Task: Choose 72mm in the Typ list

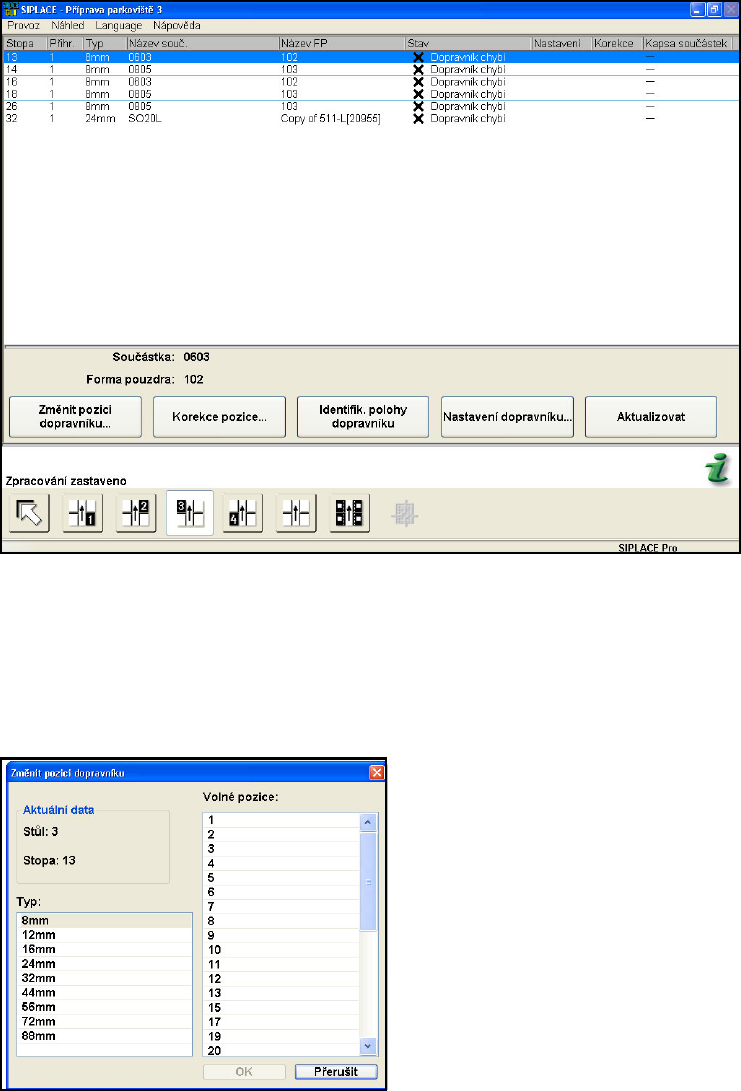Action: pos(104,1022)
